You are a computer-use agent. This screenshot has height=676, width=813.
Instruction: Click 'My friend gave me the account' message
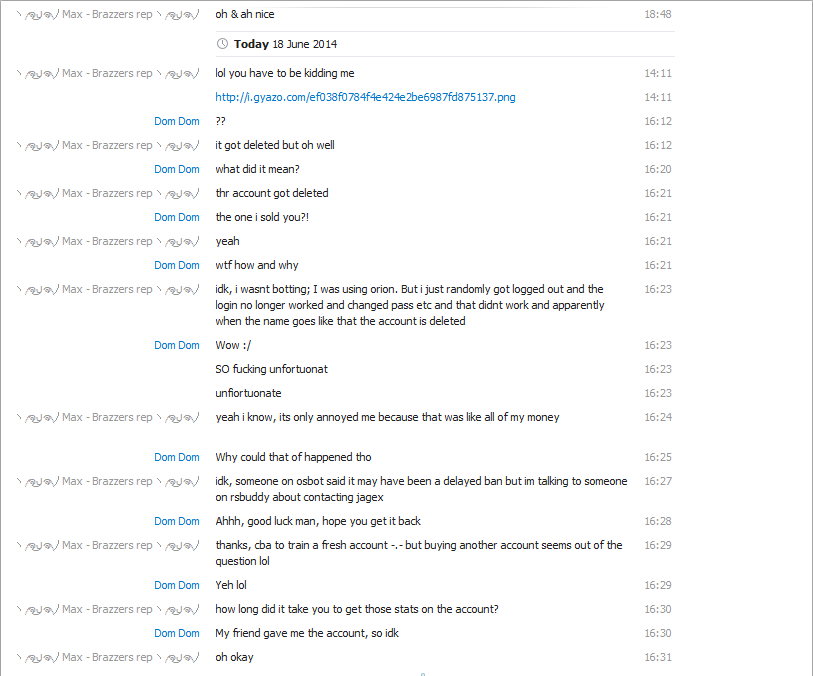(307, 633)
